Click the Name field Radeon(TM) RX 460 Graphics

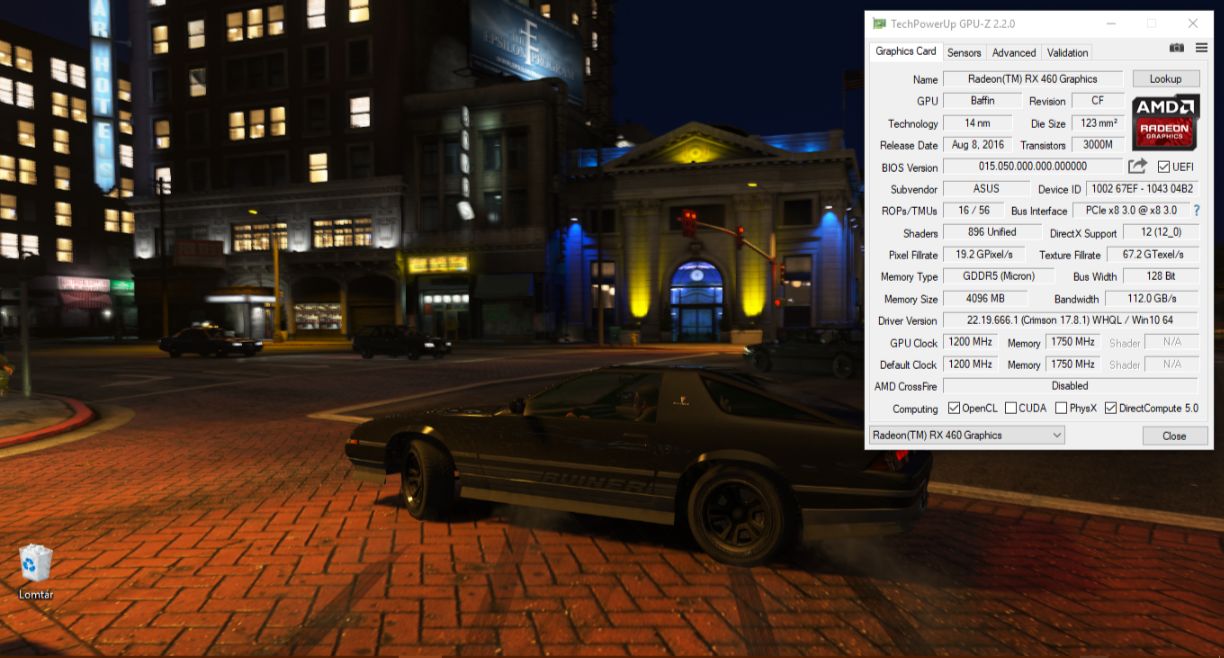(1033, 79)
